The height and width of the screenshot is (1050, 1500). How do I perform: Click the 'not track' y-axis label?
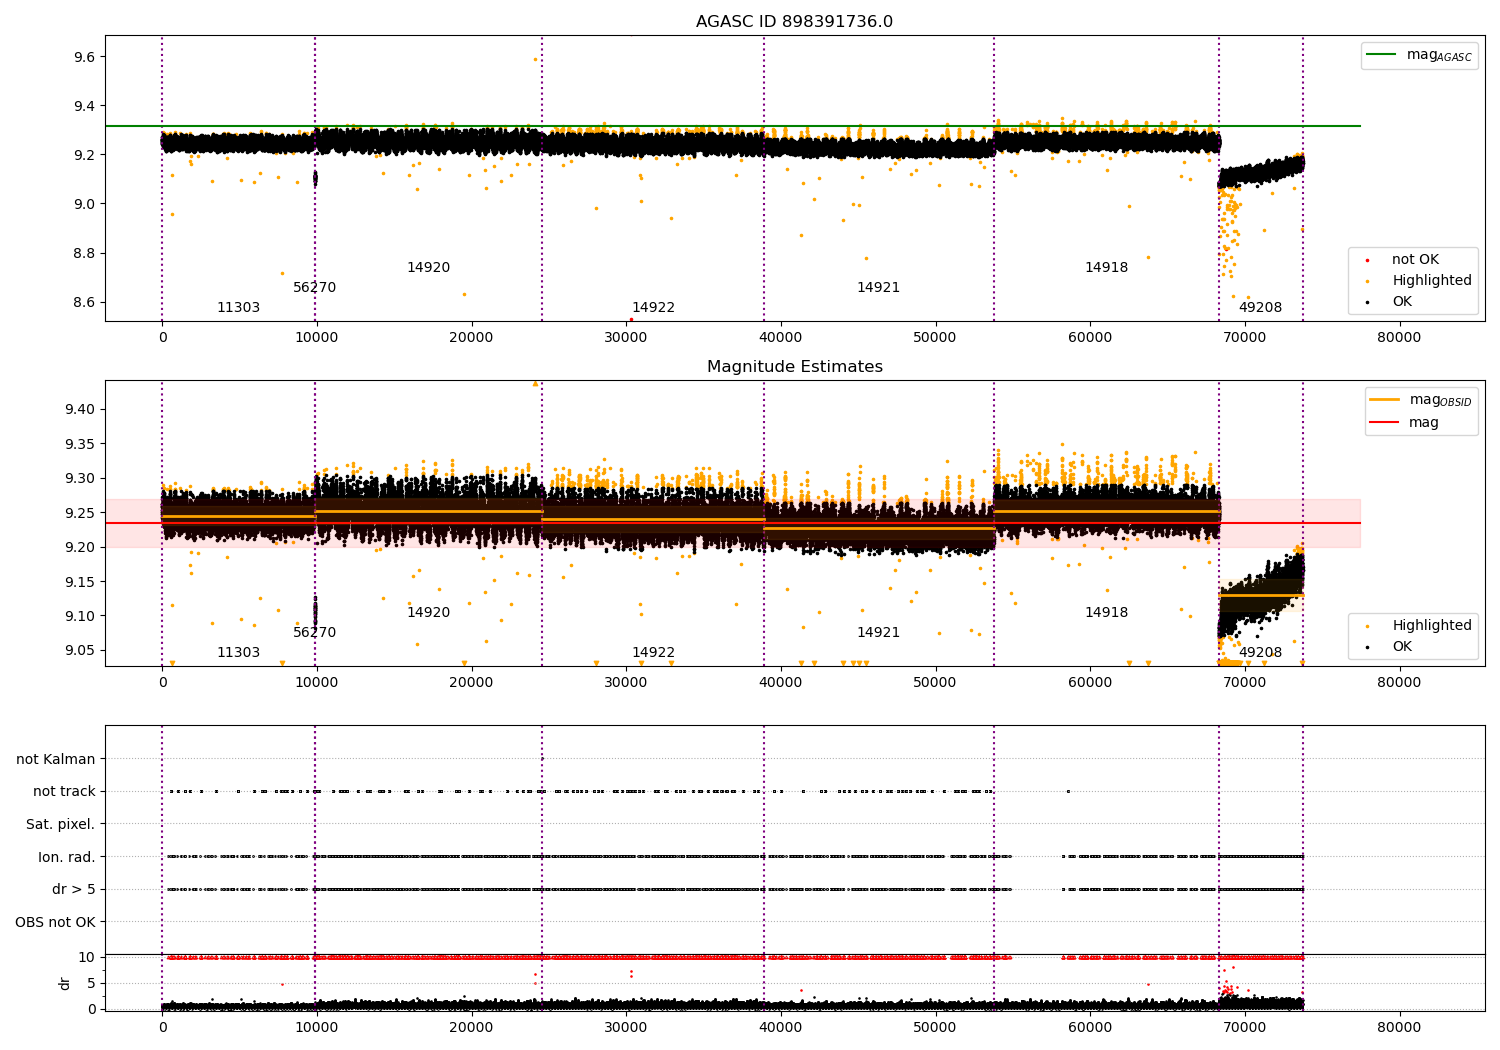pos(64,792)
